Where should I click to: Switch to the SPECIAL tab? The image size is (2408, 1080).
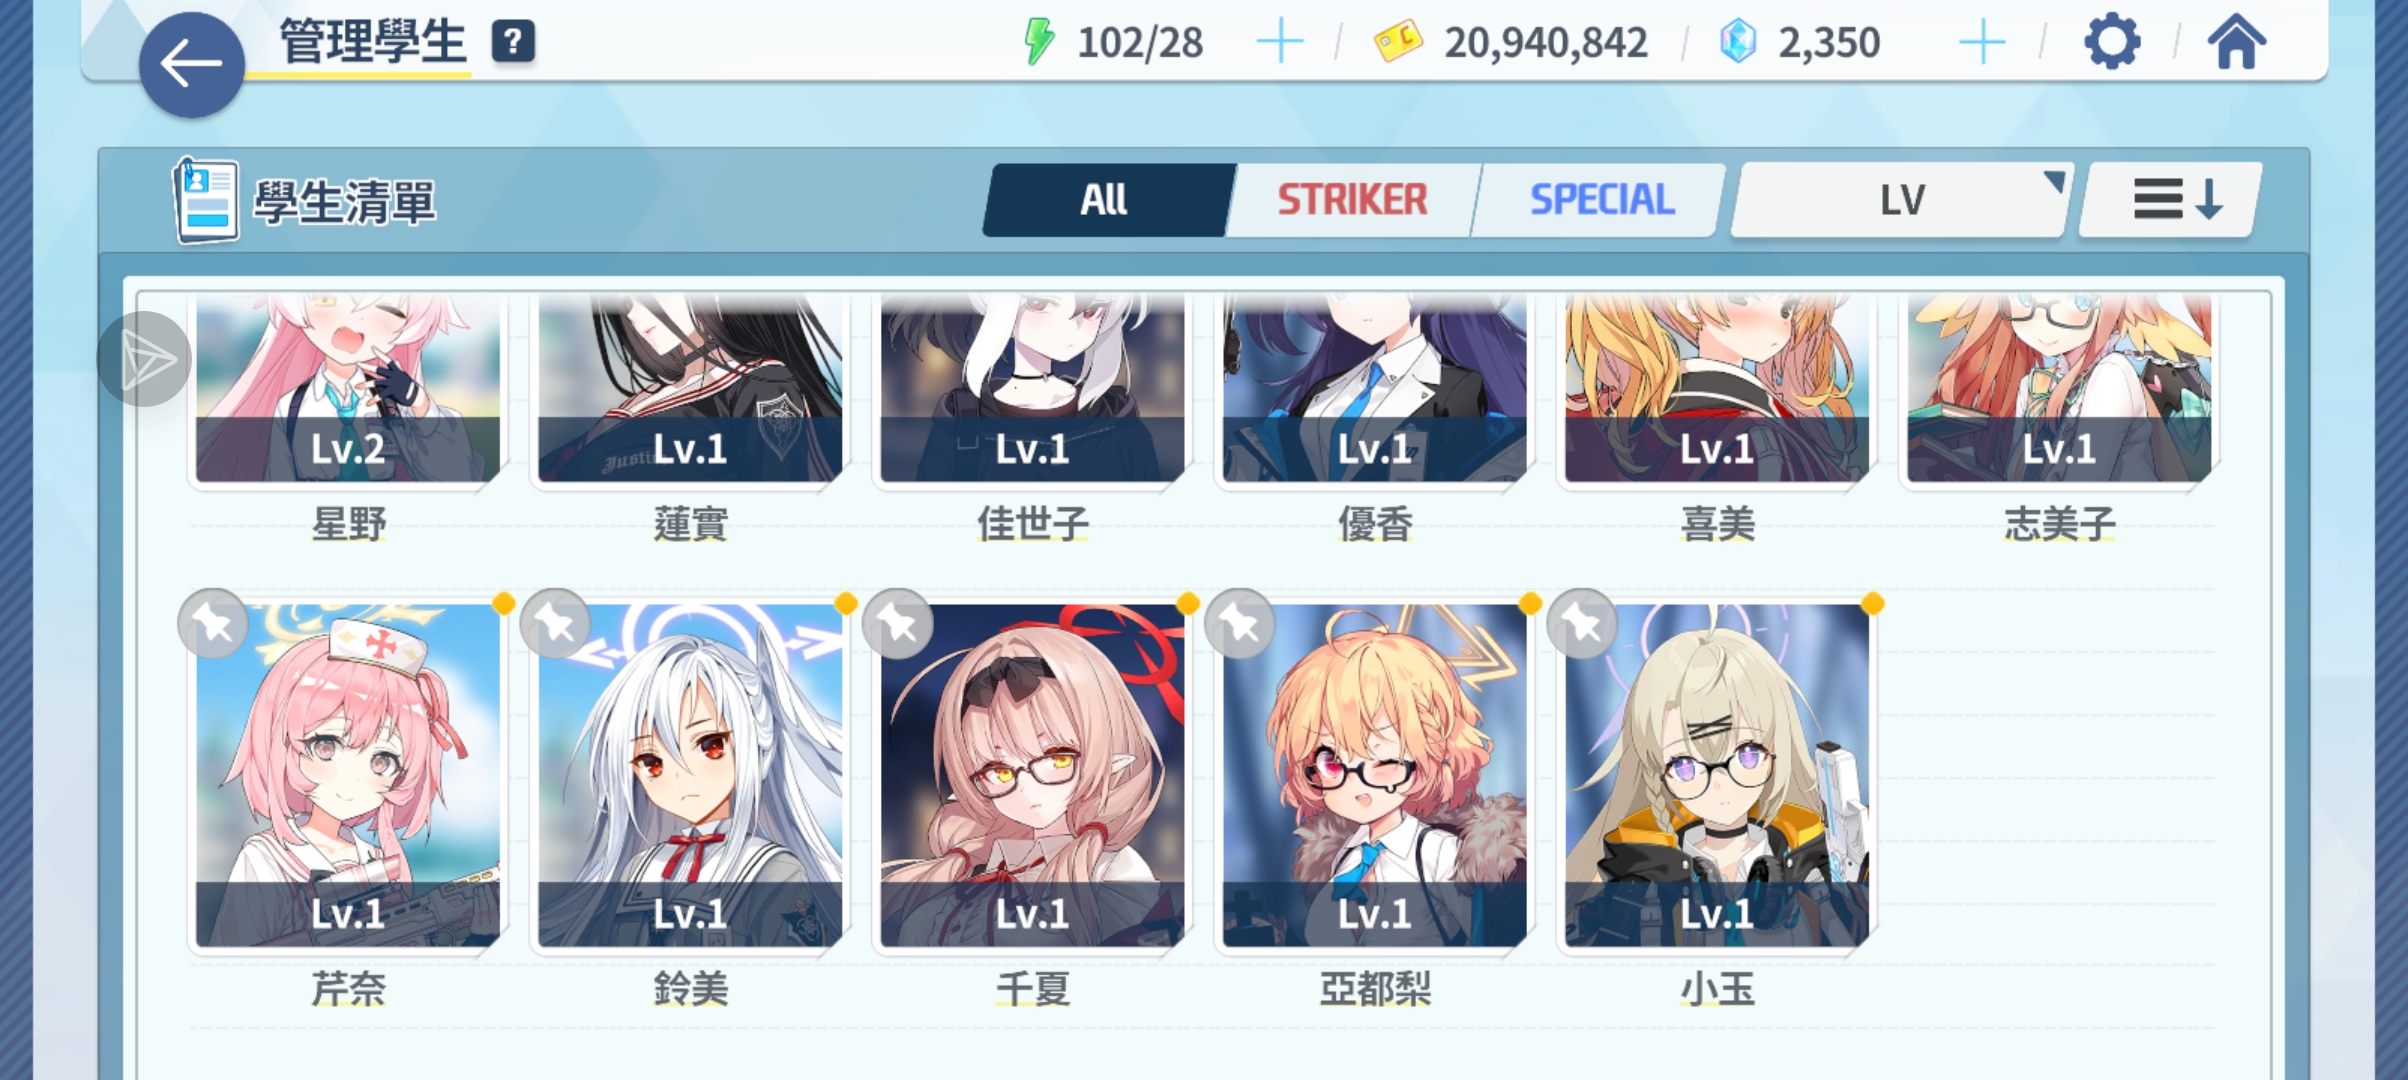(x=1601, y=200)
